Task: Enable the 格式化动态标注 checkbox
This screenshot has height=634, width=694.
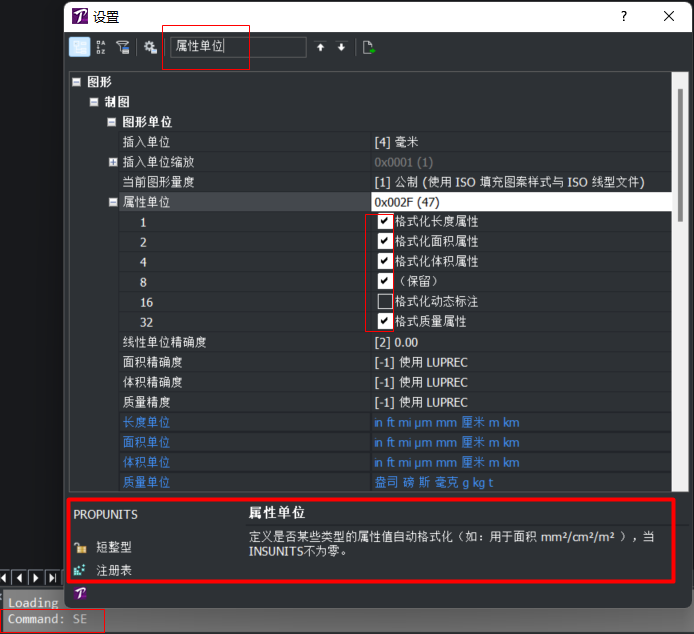Action: click(x=385, y=302)
